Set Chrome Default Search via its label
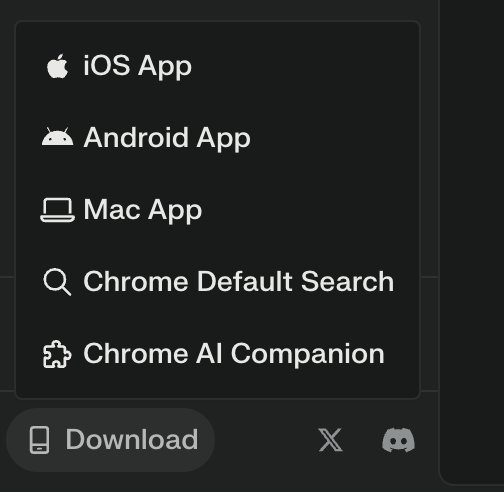This screenshot has width=504, height=492. pos(239,282)
